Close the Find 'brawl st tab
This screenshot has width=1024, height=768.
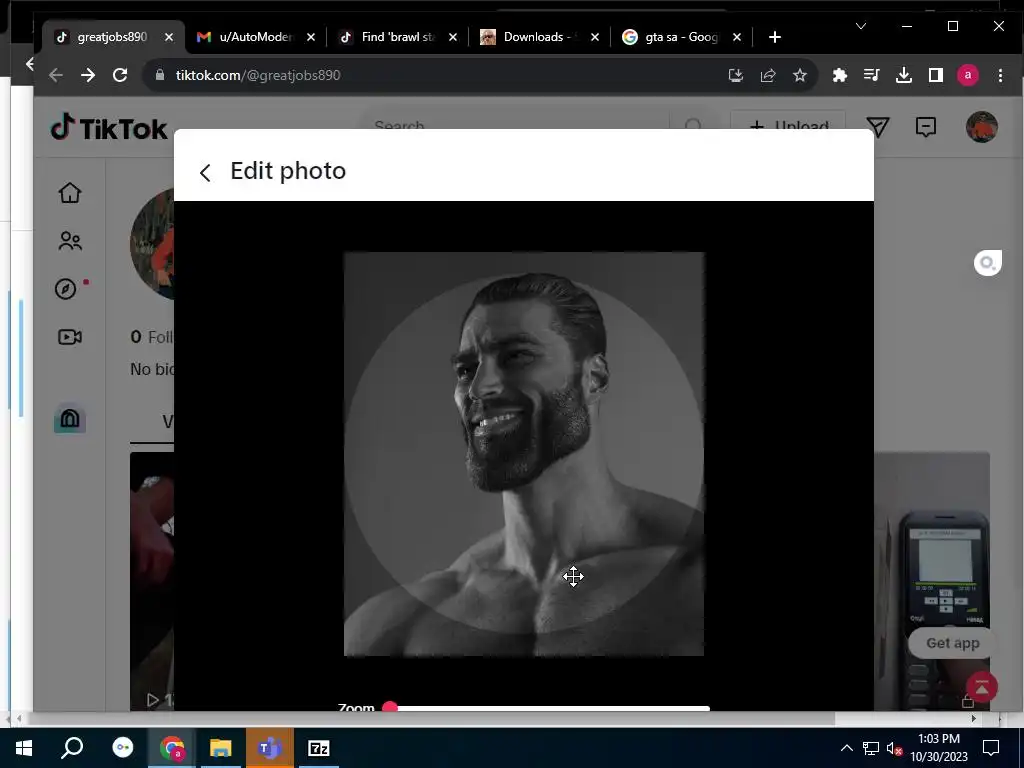point(453,37)
